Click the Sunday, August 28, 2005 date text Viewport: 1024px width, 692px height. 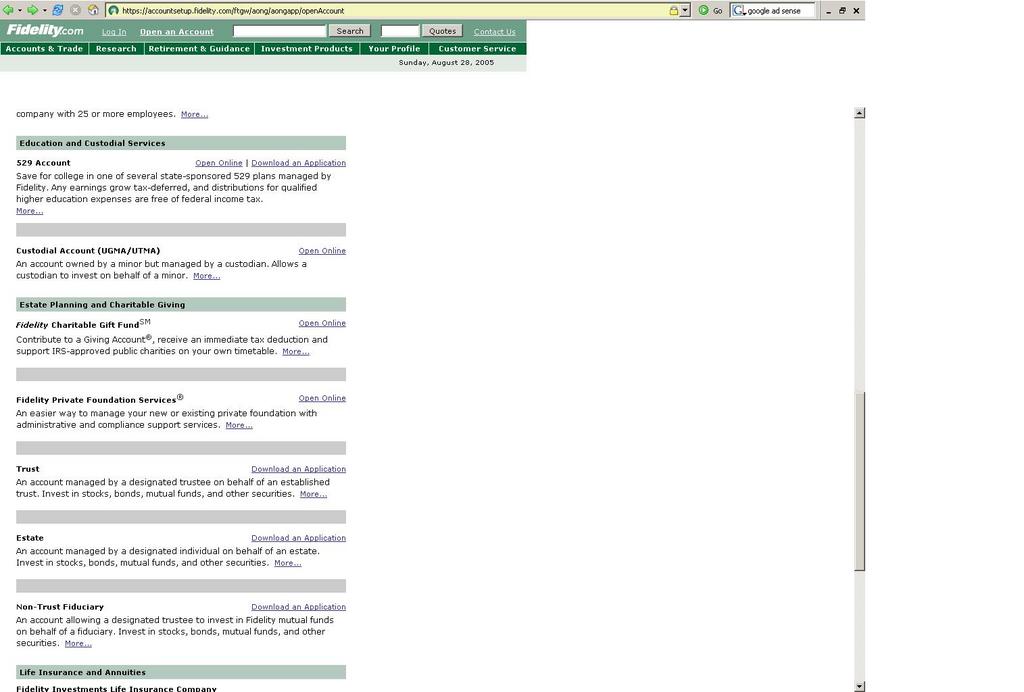[446, 63]
